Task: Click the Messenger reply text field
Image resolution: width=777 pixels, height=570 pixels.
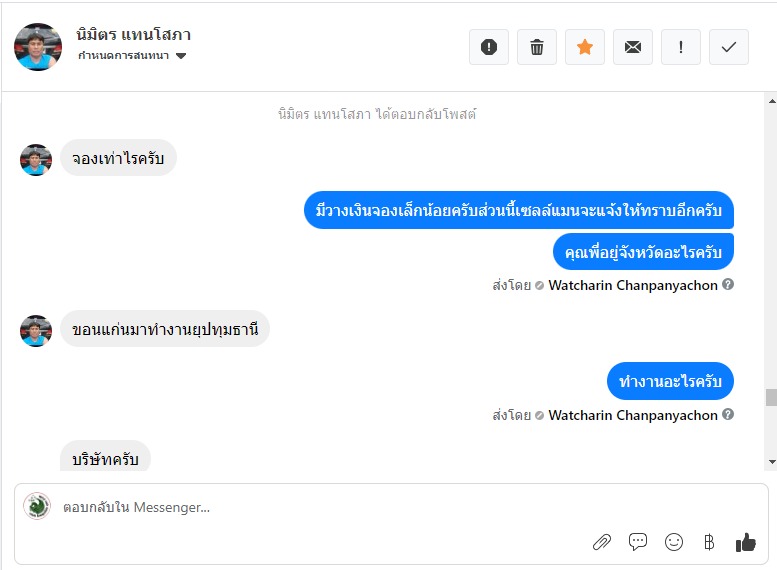Action: pyautogui.click(x=391, y=508)
